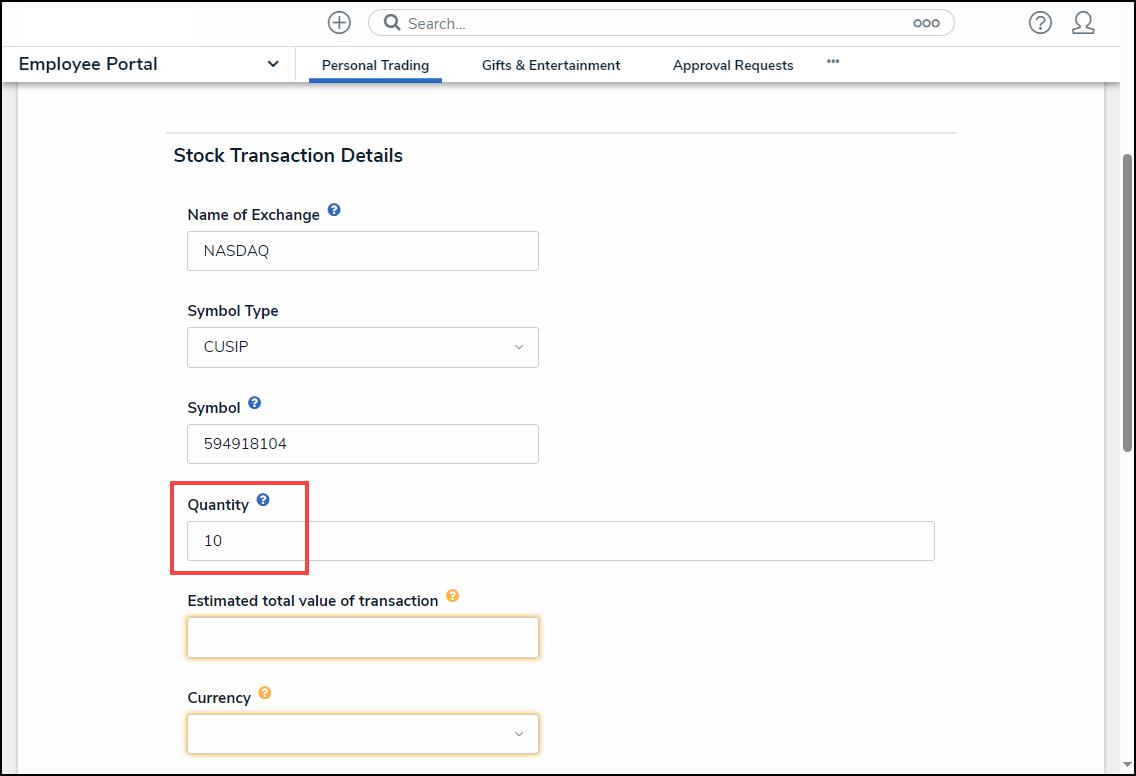The height and width of the screenshot is (776, 1136).
Task: Open the Help question mark icon
Action: coord(1040,23)
